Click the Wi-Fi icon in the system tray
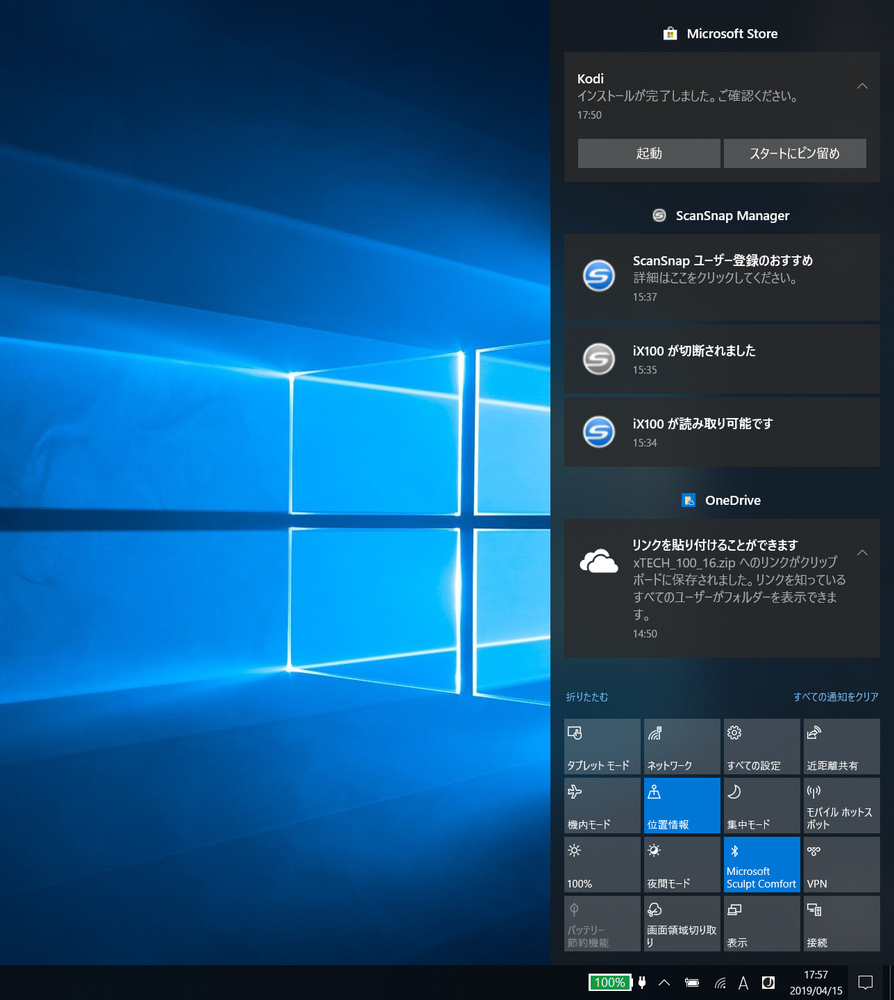894x1000 pixels. coord(718,983)
